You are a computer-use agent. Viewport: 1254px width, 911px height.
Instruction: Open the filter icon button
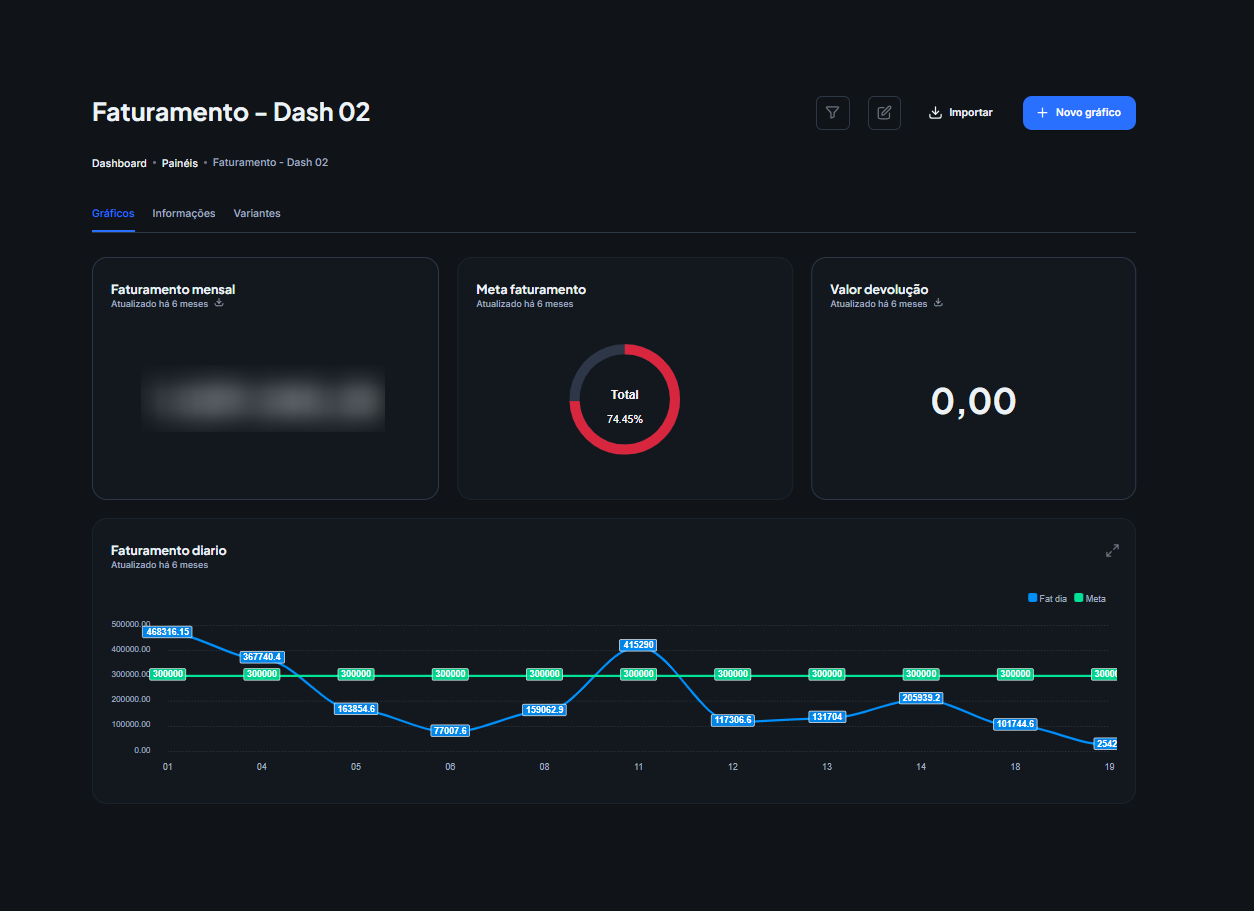click(x=833, y=113)
